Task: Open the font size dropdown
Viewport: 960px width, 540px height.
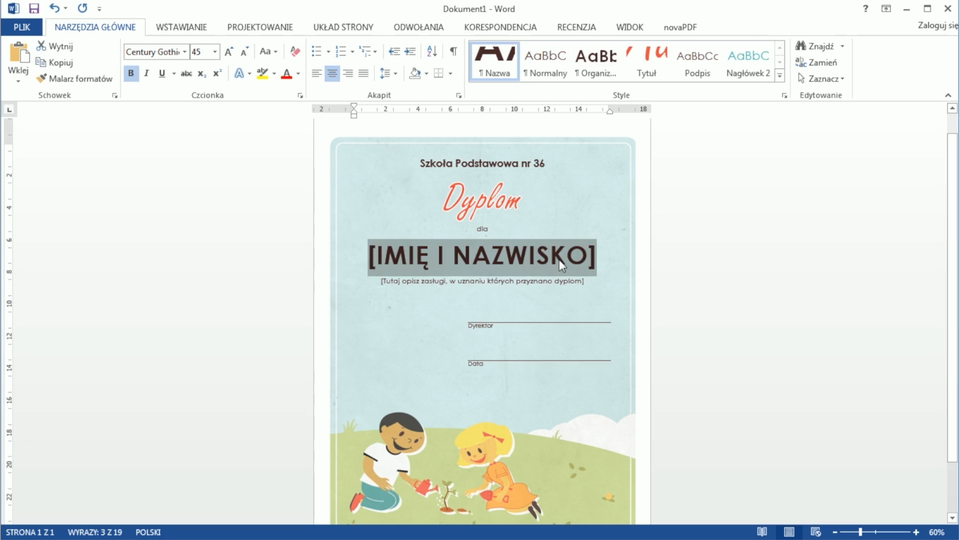Action: (214, 52)
